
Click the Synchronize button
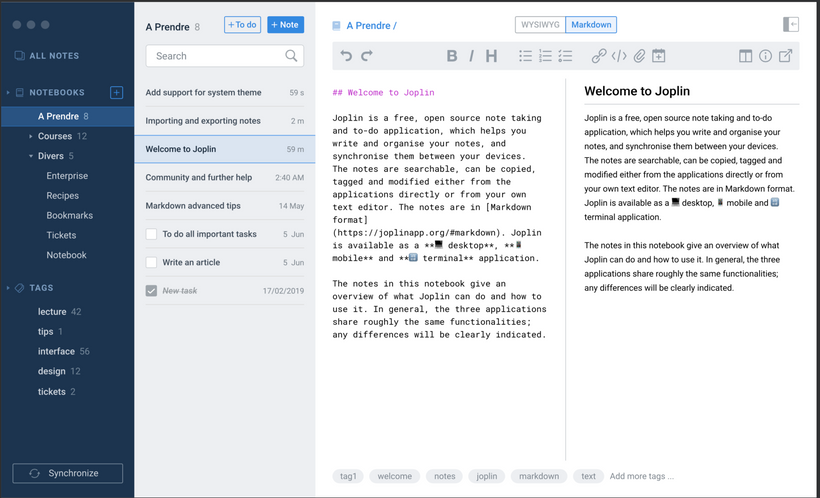point(67,473)
